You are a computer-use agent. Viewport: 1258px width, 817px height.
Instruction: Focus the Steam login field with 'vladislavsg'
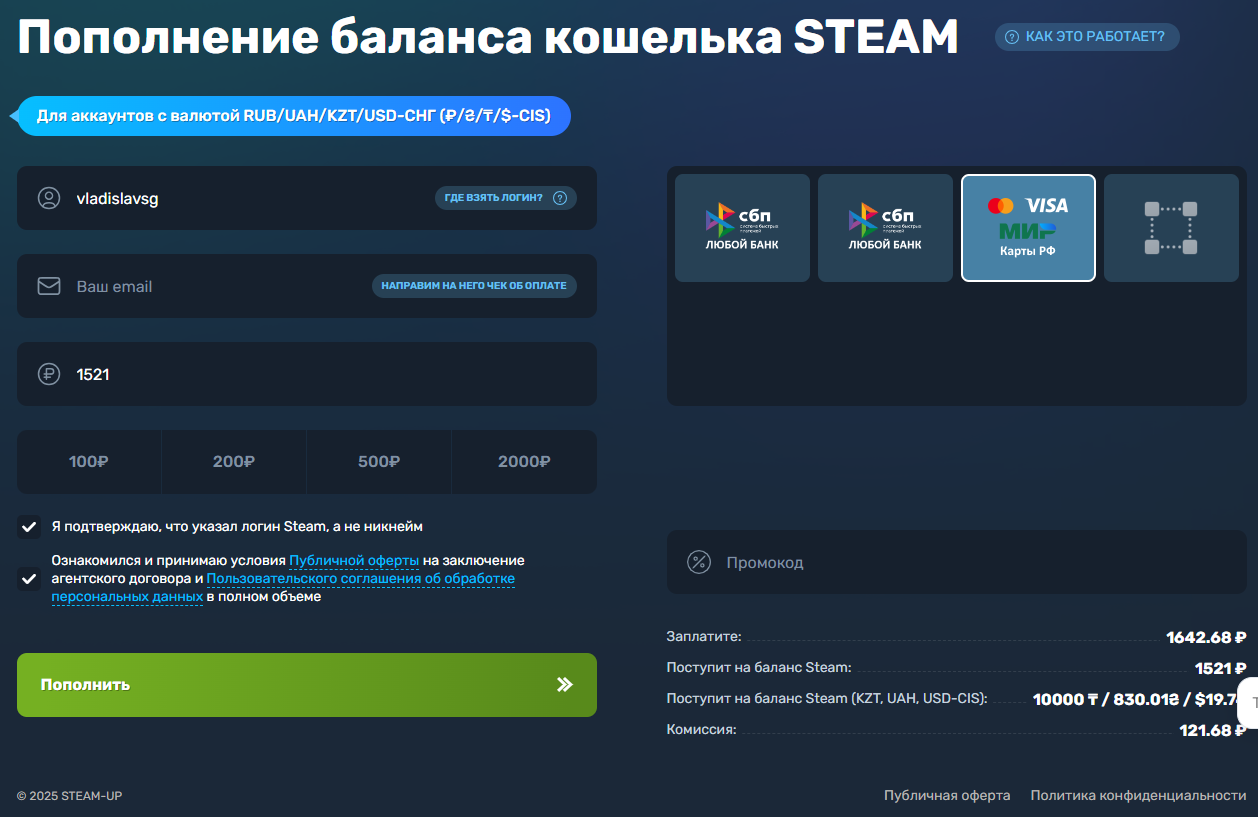pyautogui.click(x=307, y=198)
